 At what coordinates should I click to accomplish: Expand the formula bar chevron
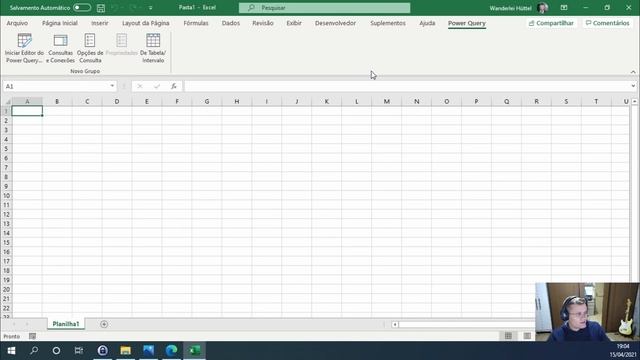coord(633,86)
